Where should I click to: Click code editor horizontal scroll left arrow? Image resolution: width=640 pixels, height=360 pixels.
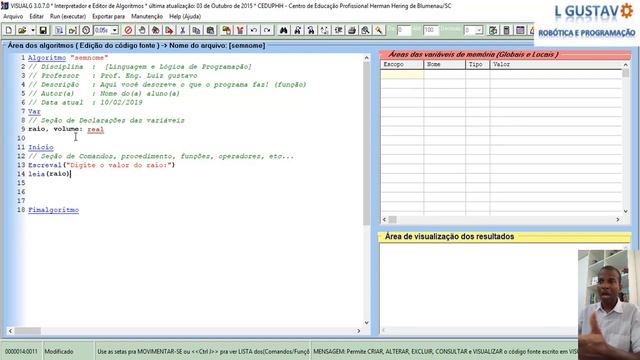[x=11, y=331]
